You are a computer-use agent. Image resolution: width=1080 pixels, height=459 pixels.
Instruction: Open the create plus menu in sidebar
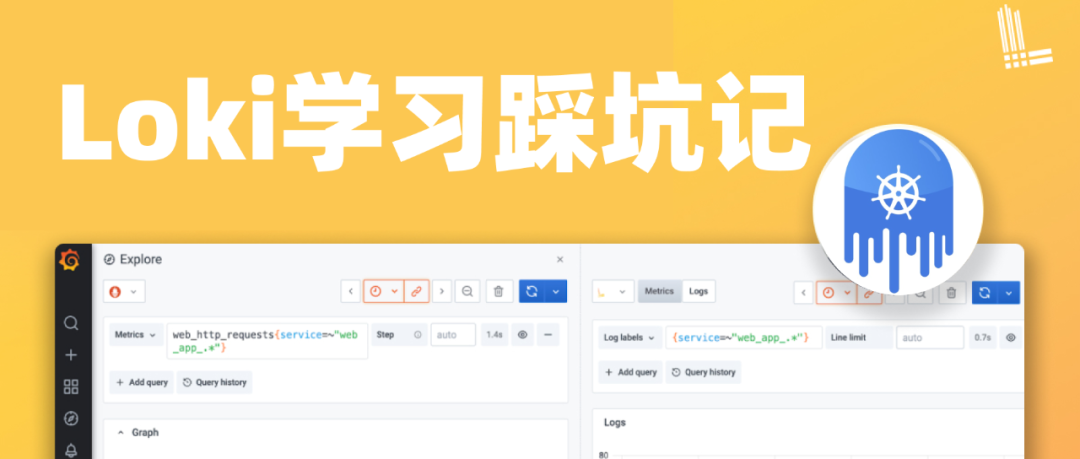pos(71,355)
